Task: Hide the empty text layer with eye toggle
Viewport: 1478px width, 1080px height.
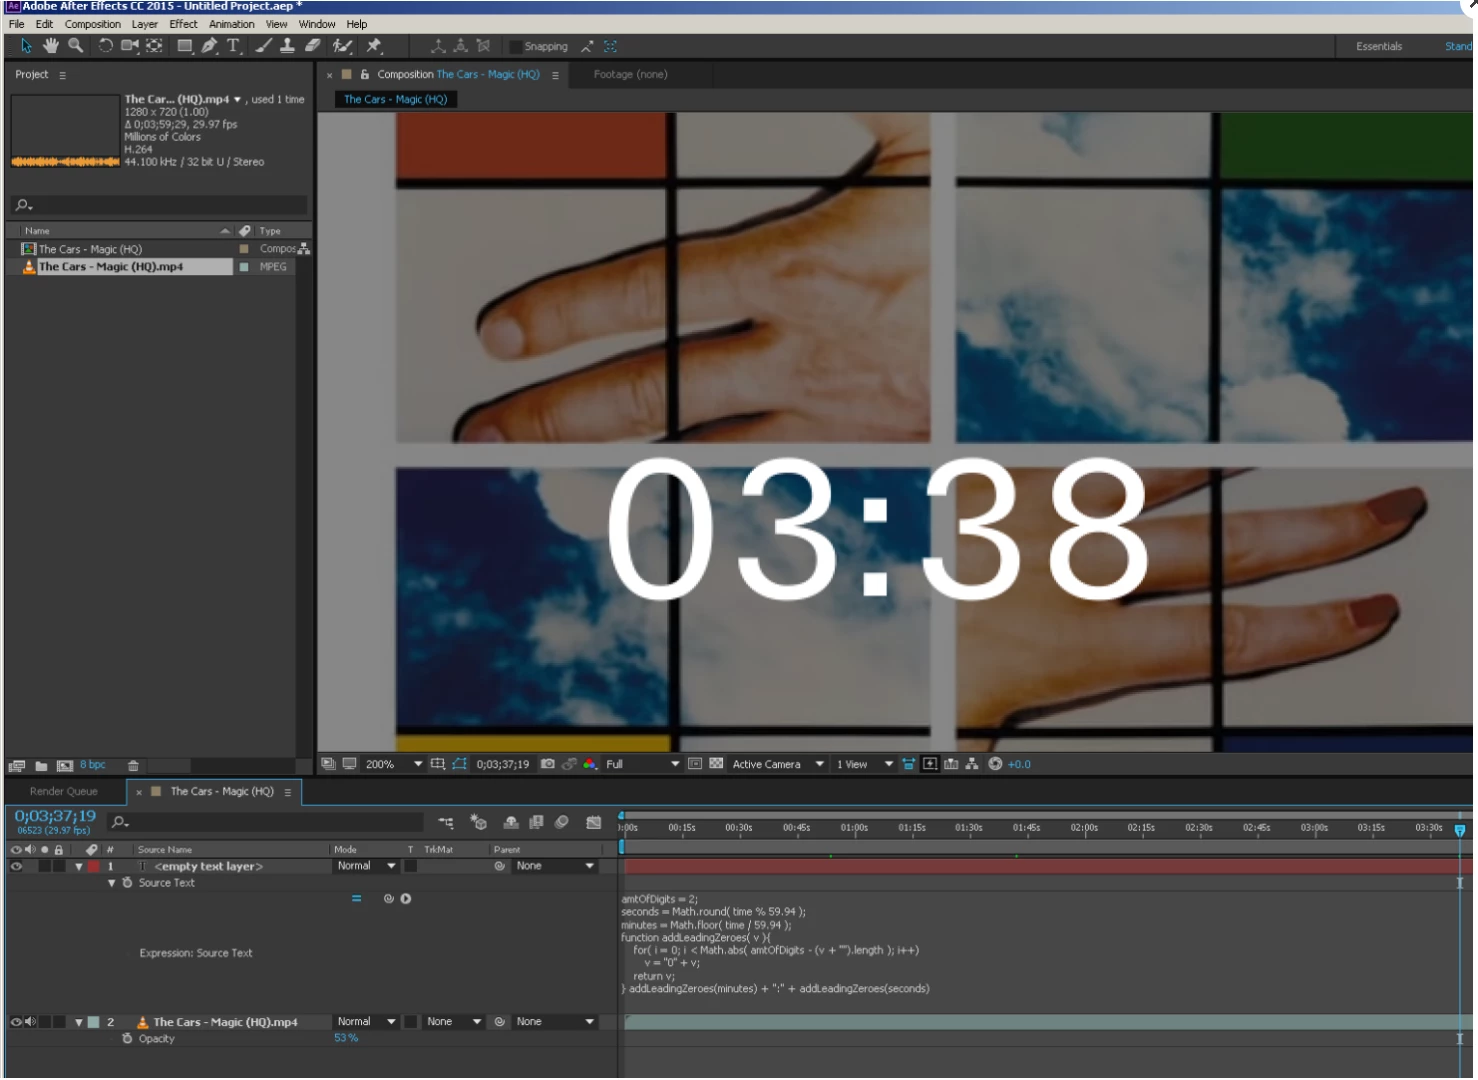Action: point(16,866)
